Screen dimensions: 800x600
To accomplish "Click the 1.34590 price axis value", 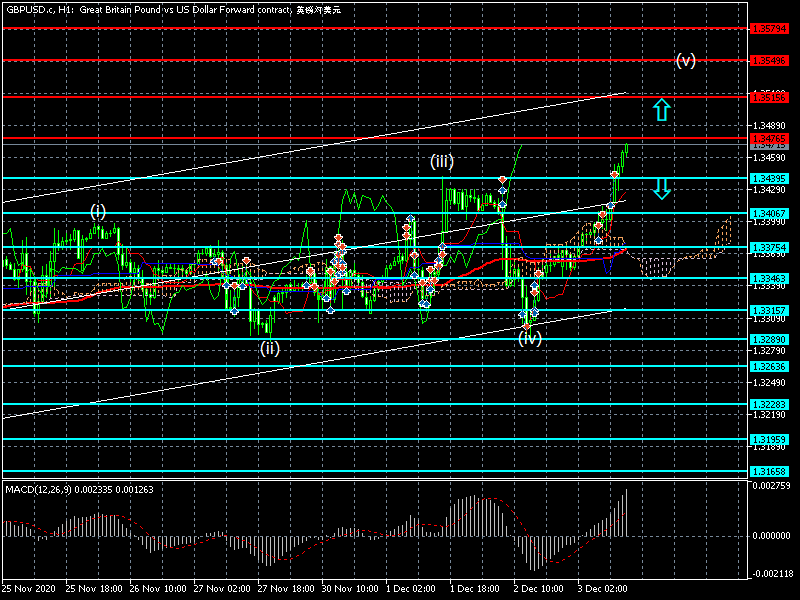I will coord(769,158).
